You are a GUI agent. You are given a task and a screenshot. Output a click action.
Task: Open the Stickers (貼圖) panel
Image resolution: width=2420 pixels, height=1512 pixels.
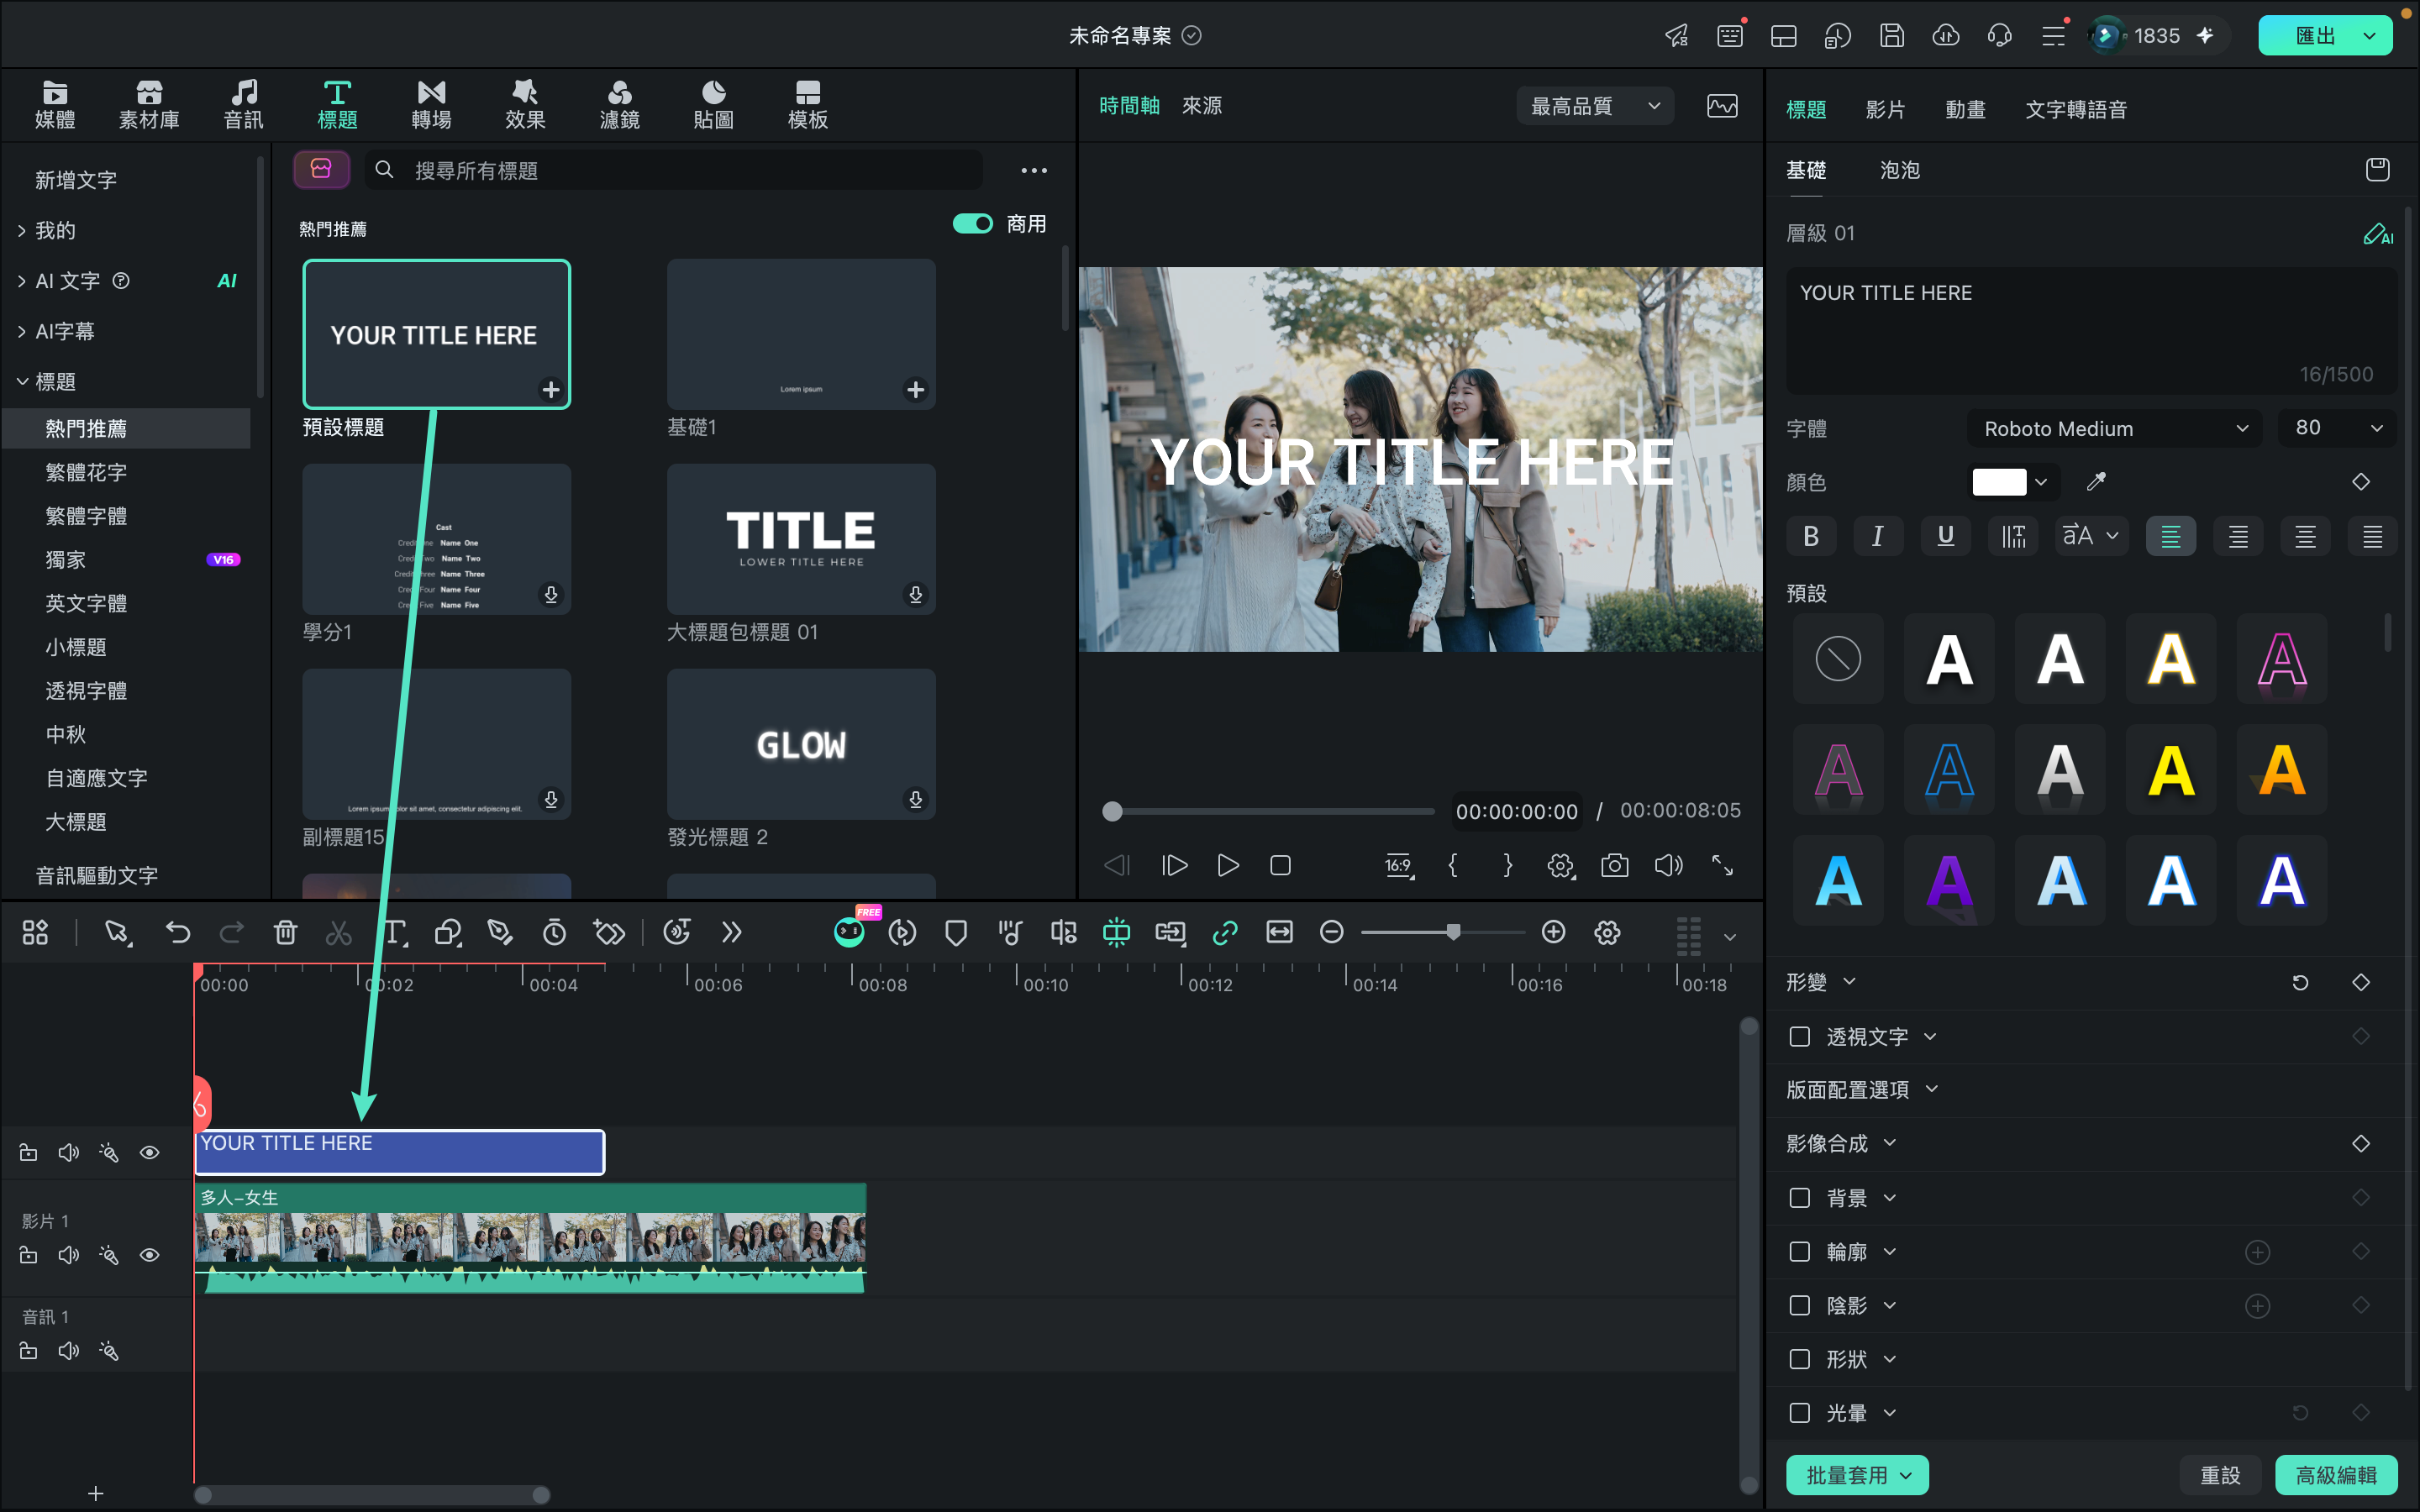coord(713,104)
